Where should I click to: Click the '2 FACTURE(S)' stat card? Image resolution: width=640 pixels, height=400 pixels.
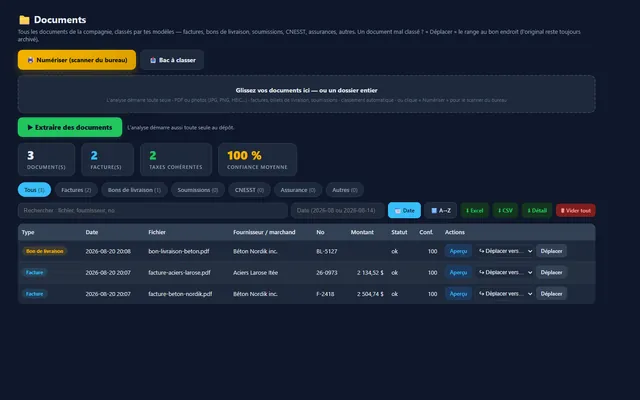point(108,160)
